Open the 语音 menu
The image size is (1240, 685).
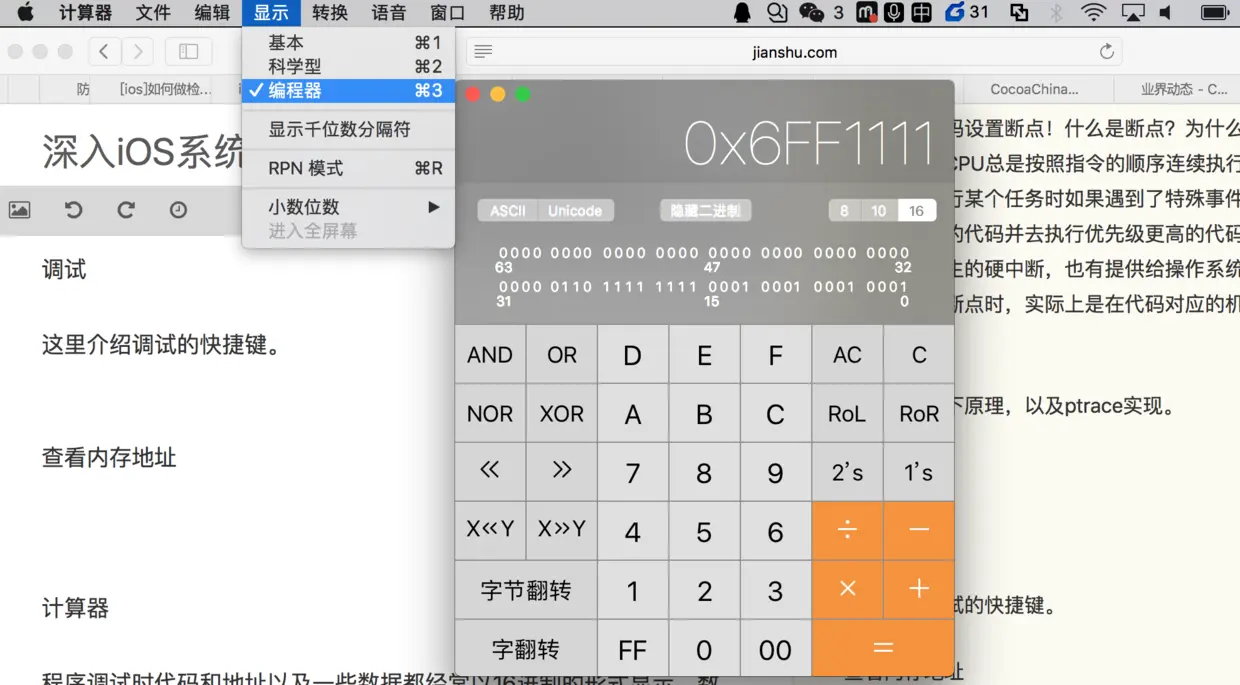click(388, 13)
